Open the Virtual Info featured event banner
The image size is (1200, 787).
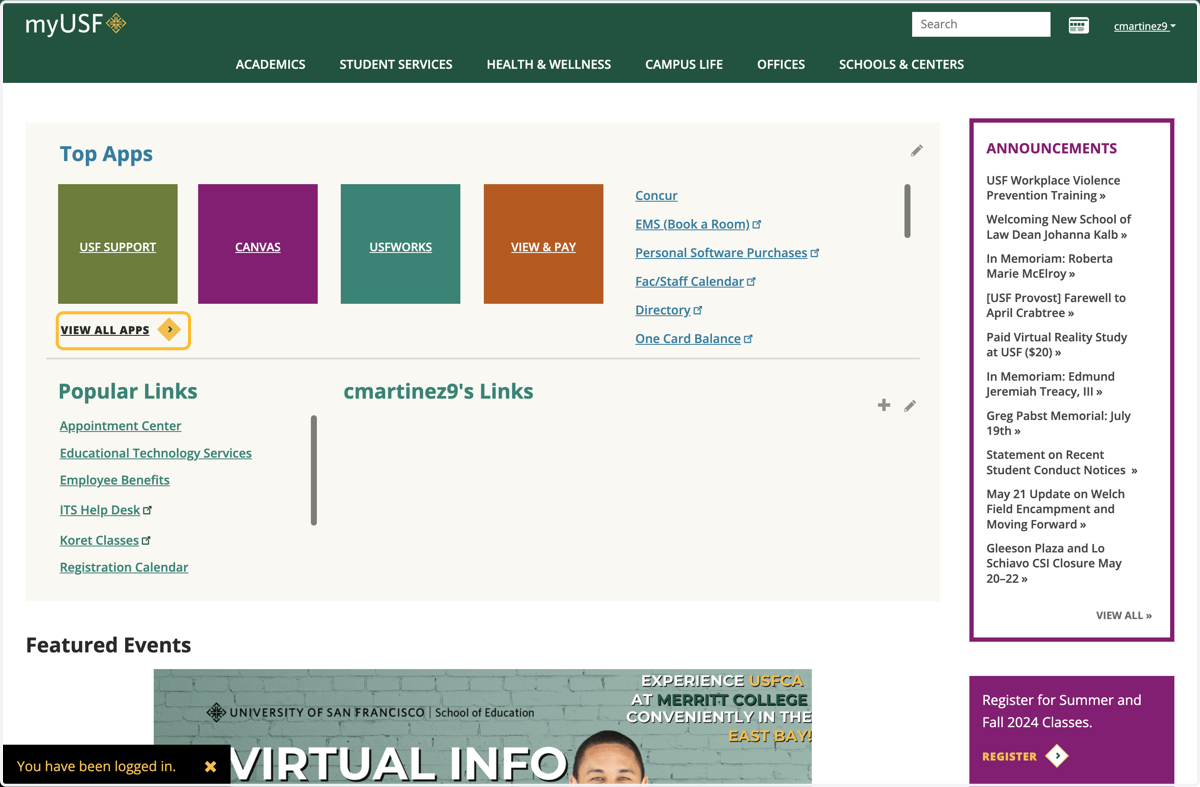point(483,726)
